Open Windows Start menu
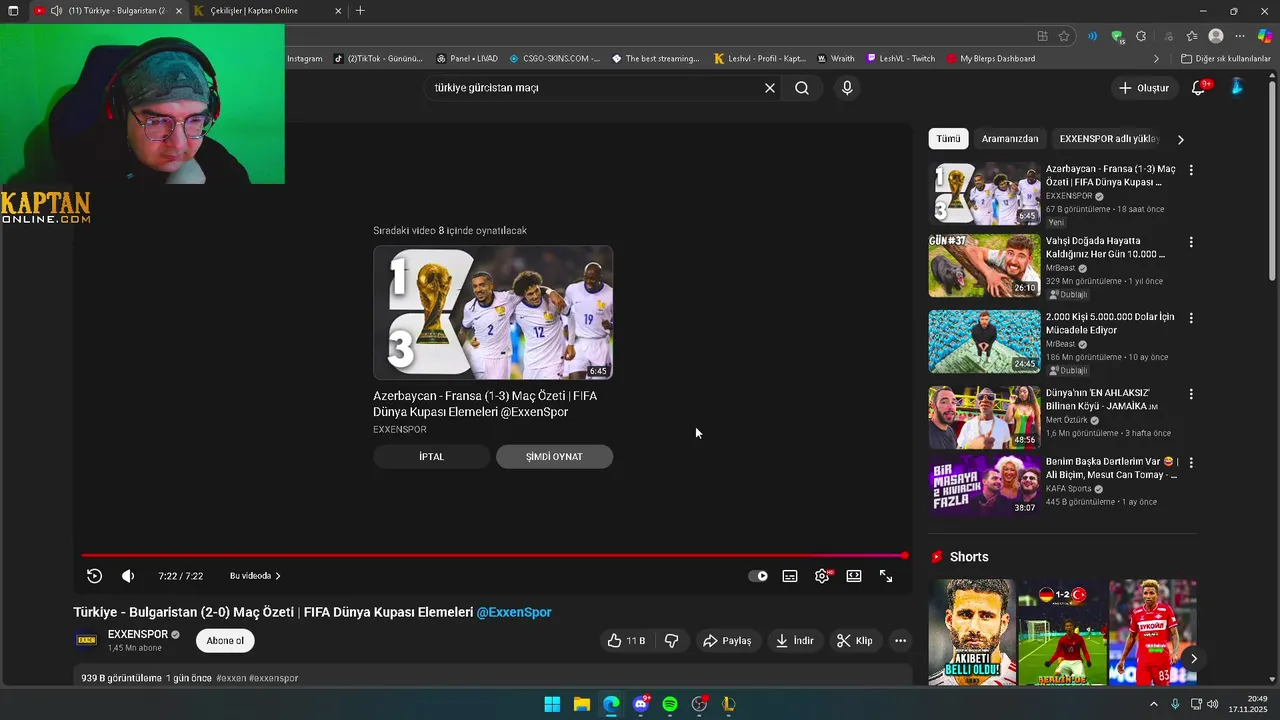 click(x=552, y=704)
